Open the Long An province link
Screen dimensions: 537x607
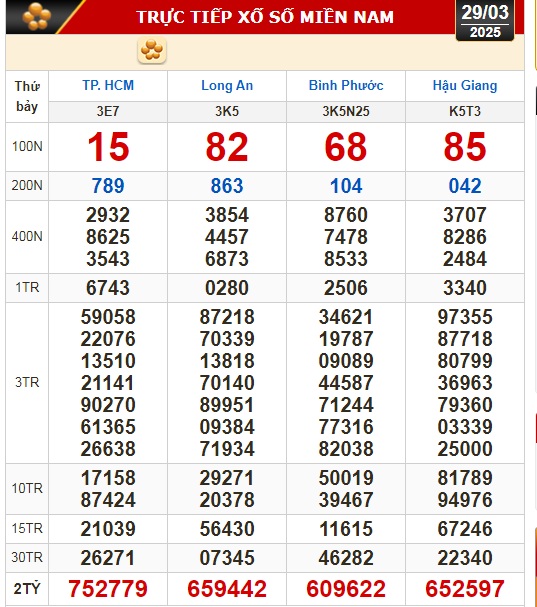coord(227,85)
